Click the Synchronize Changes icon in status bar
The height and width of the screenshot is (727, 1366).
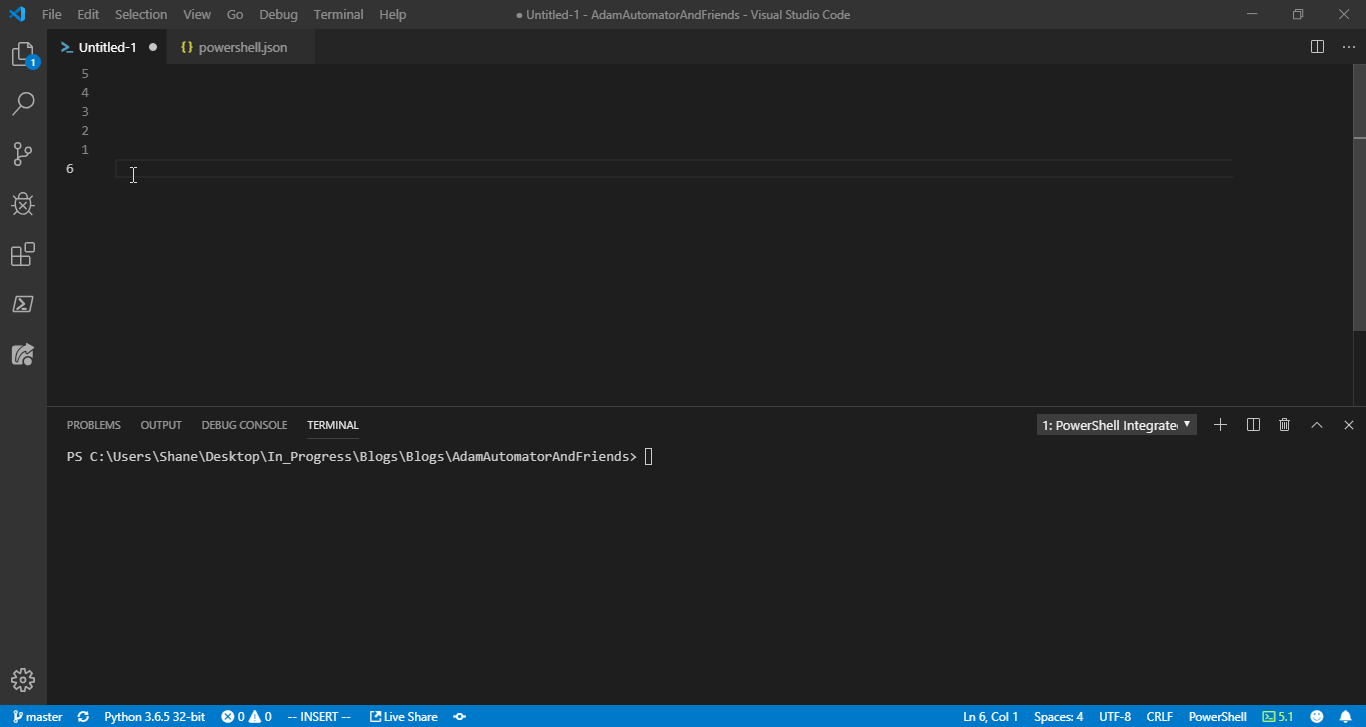tap(83, 717)
